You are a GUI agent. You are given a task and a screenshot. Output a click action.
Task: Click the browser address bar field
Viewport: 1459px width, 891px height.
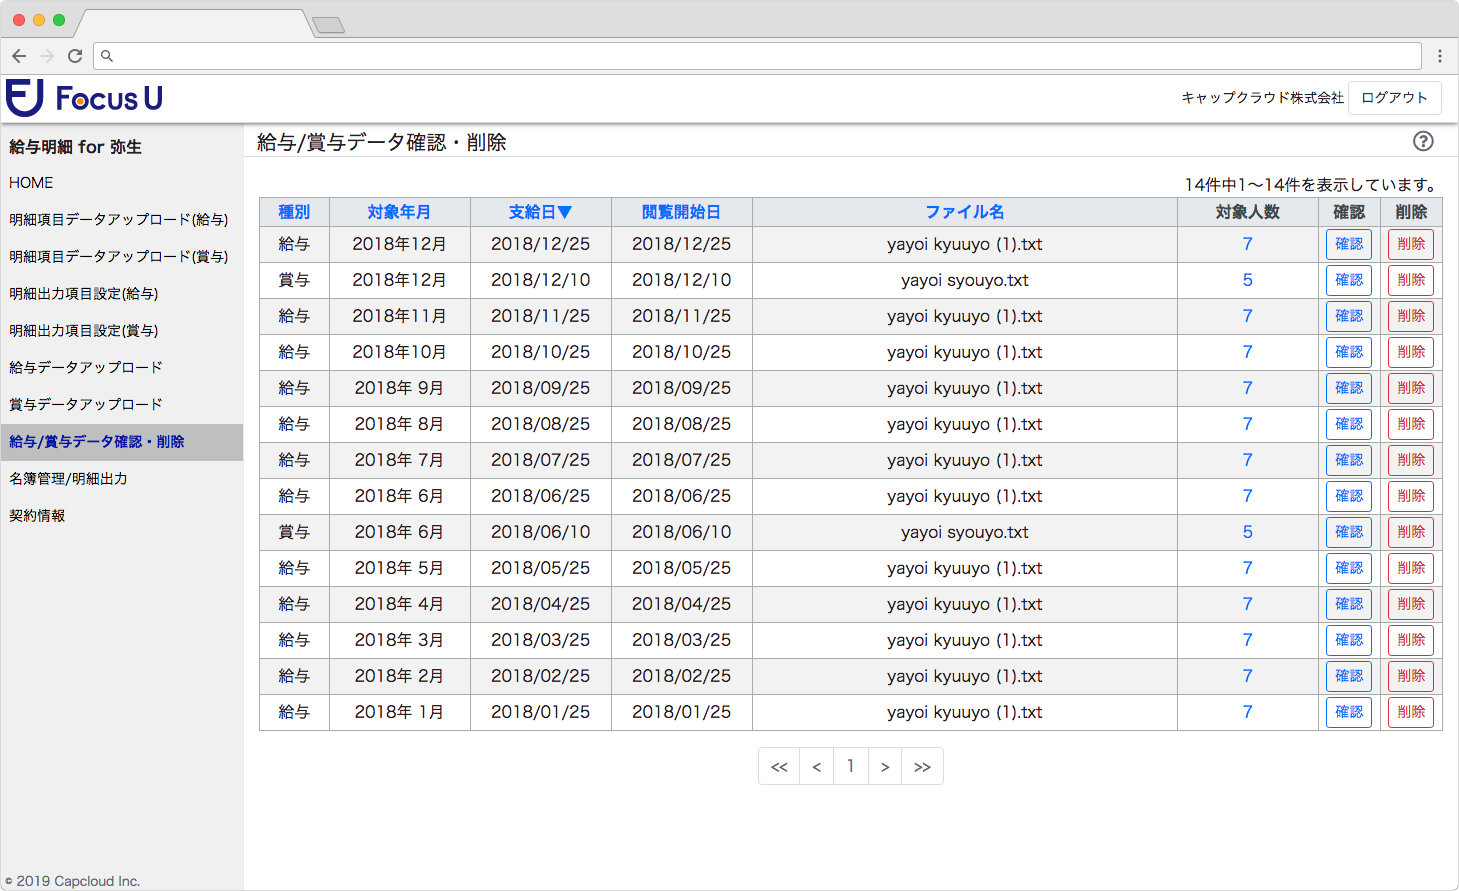757,56
